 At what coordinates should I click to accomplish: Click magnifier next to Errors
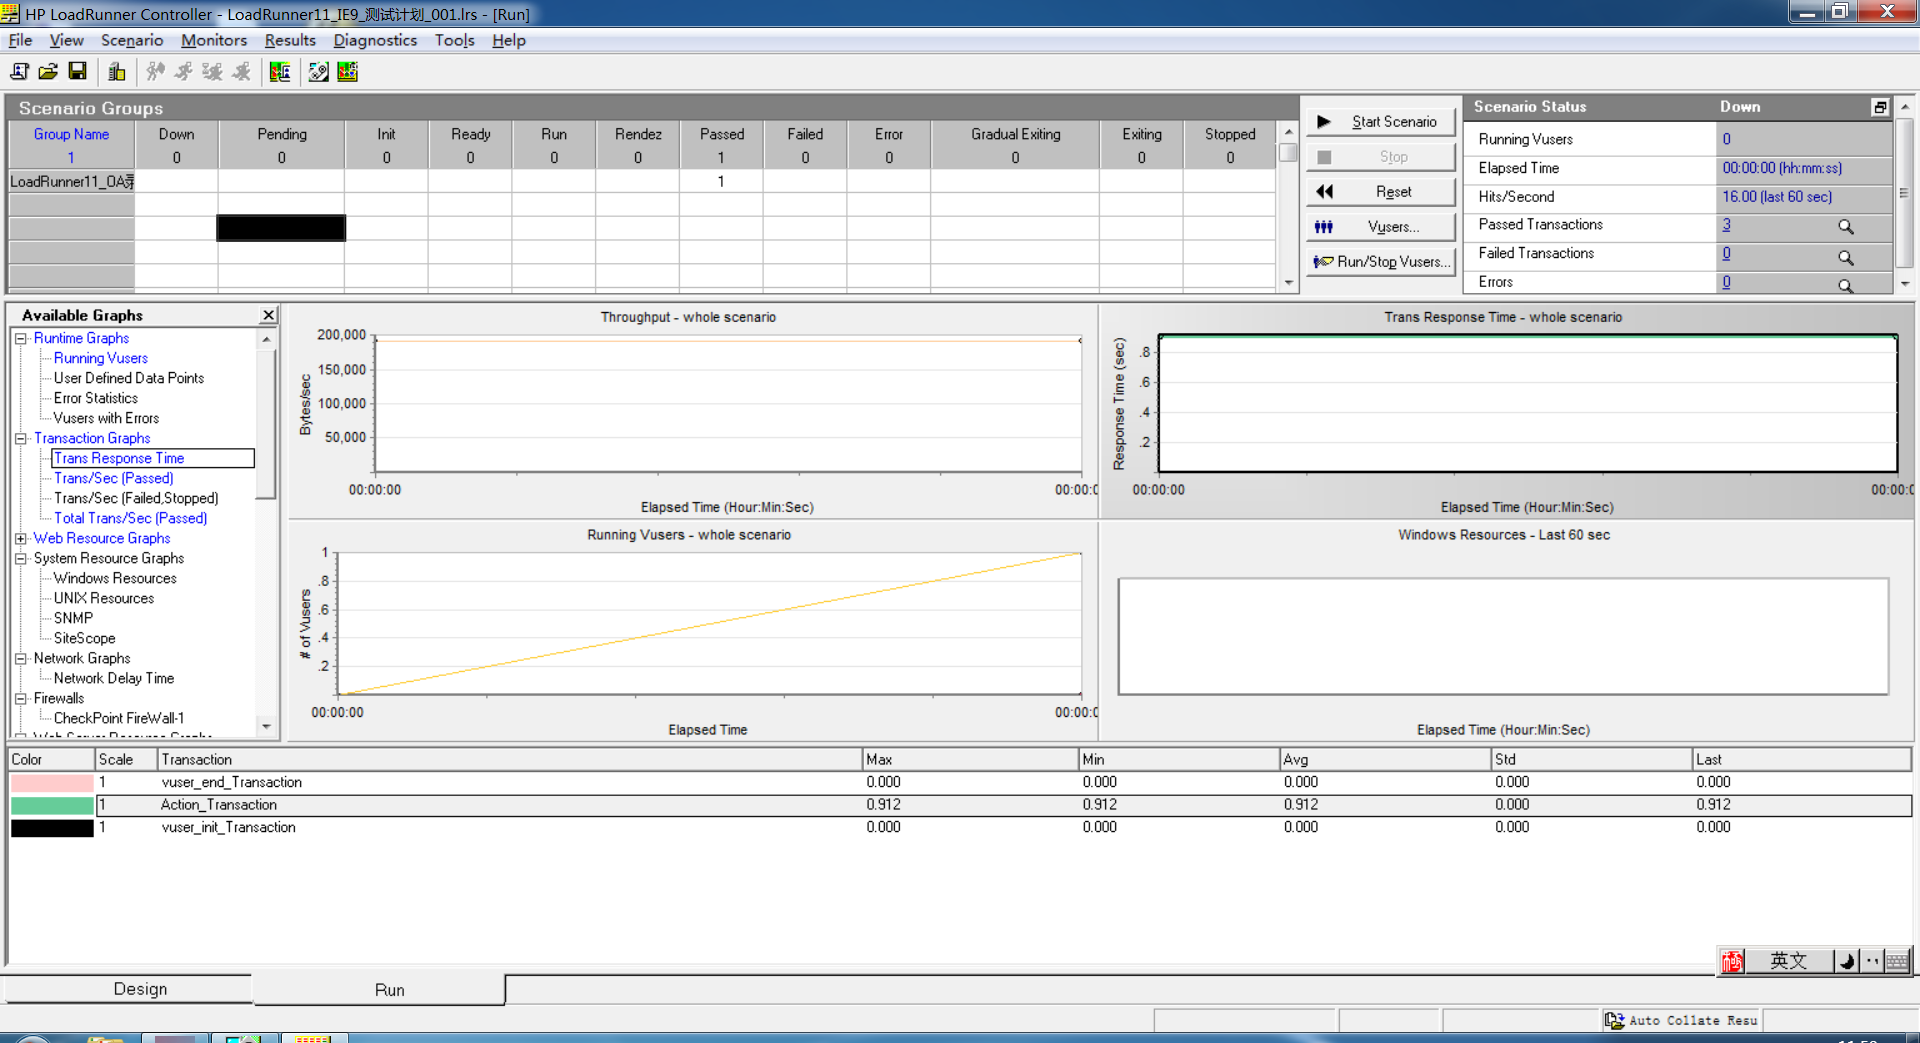click(1846, 285)
